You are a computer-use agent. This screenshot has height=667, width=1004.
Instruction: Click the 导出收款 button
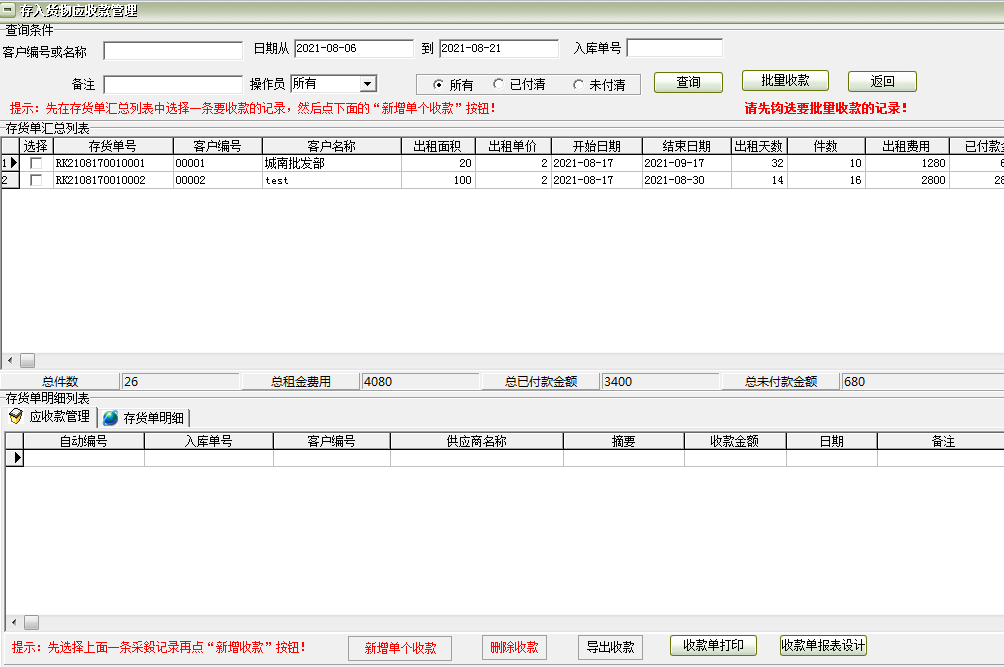(x=610, y=647)
